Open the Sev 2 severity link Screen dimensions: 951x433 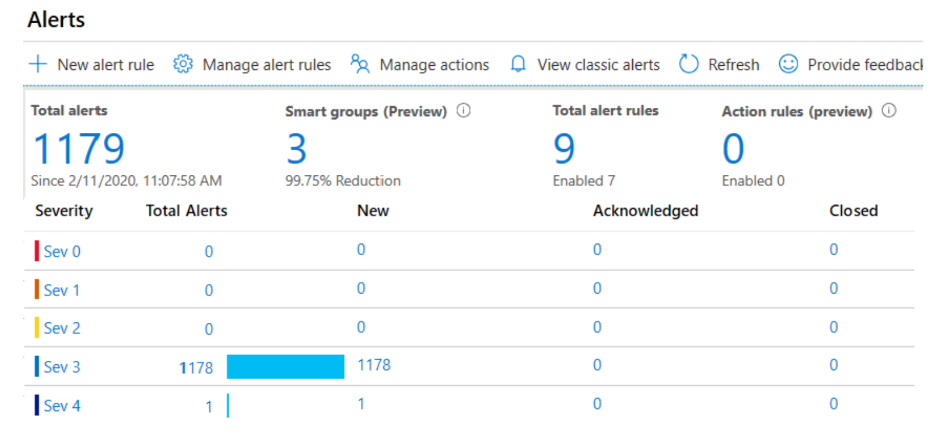coord(62,328)
